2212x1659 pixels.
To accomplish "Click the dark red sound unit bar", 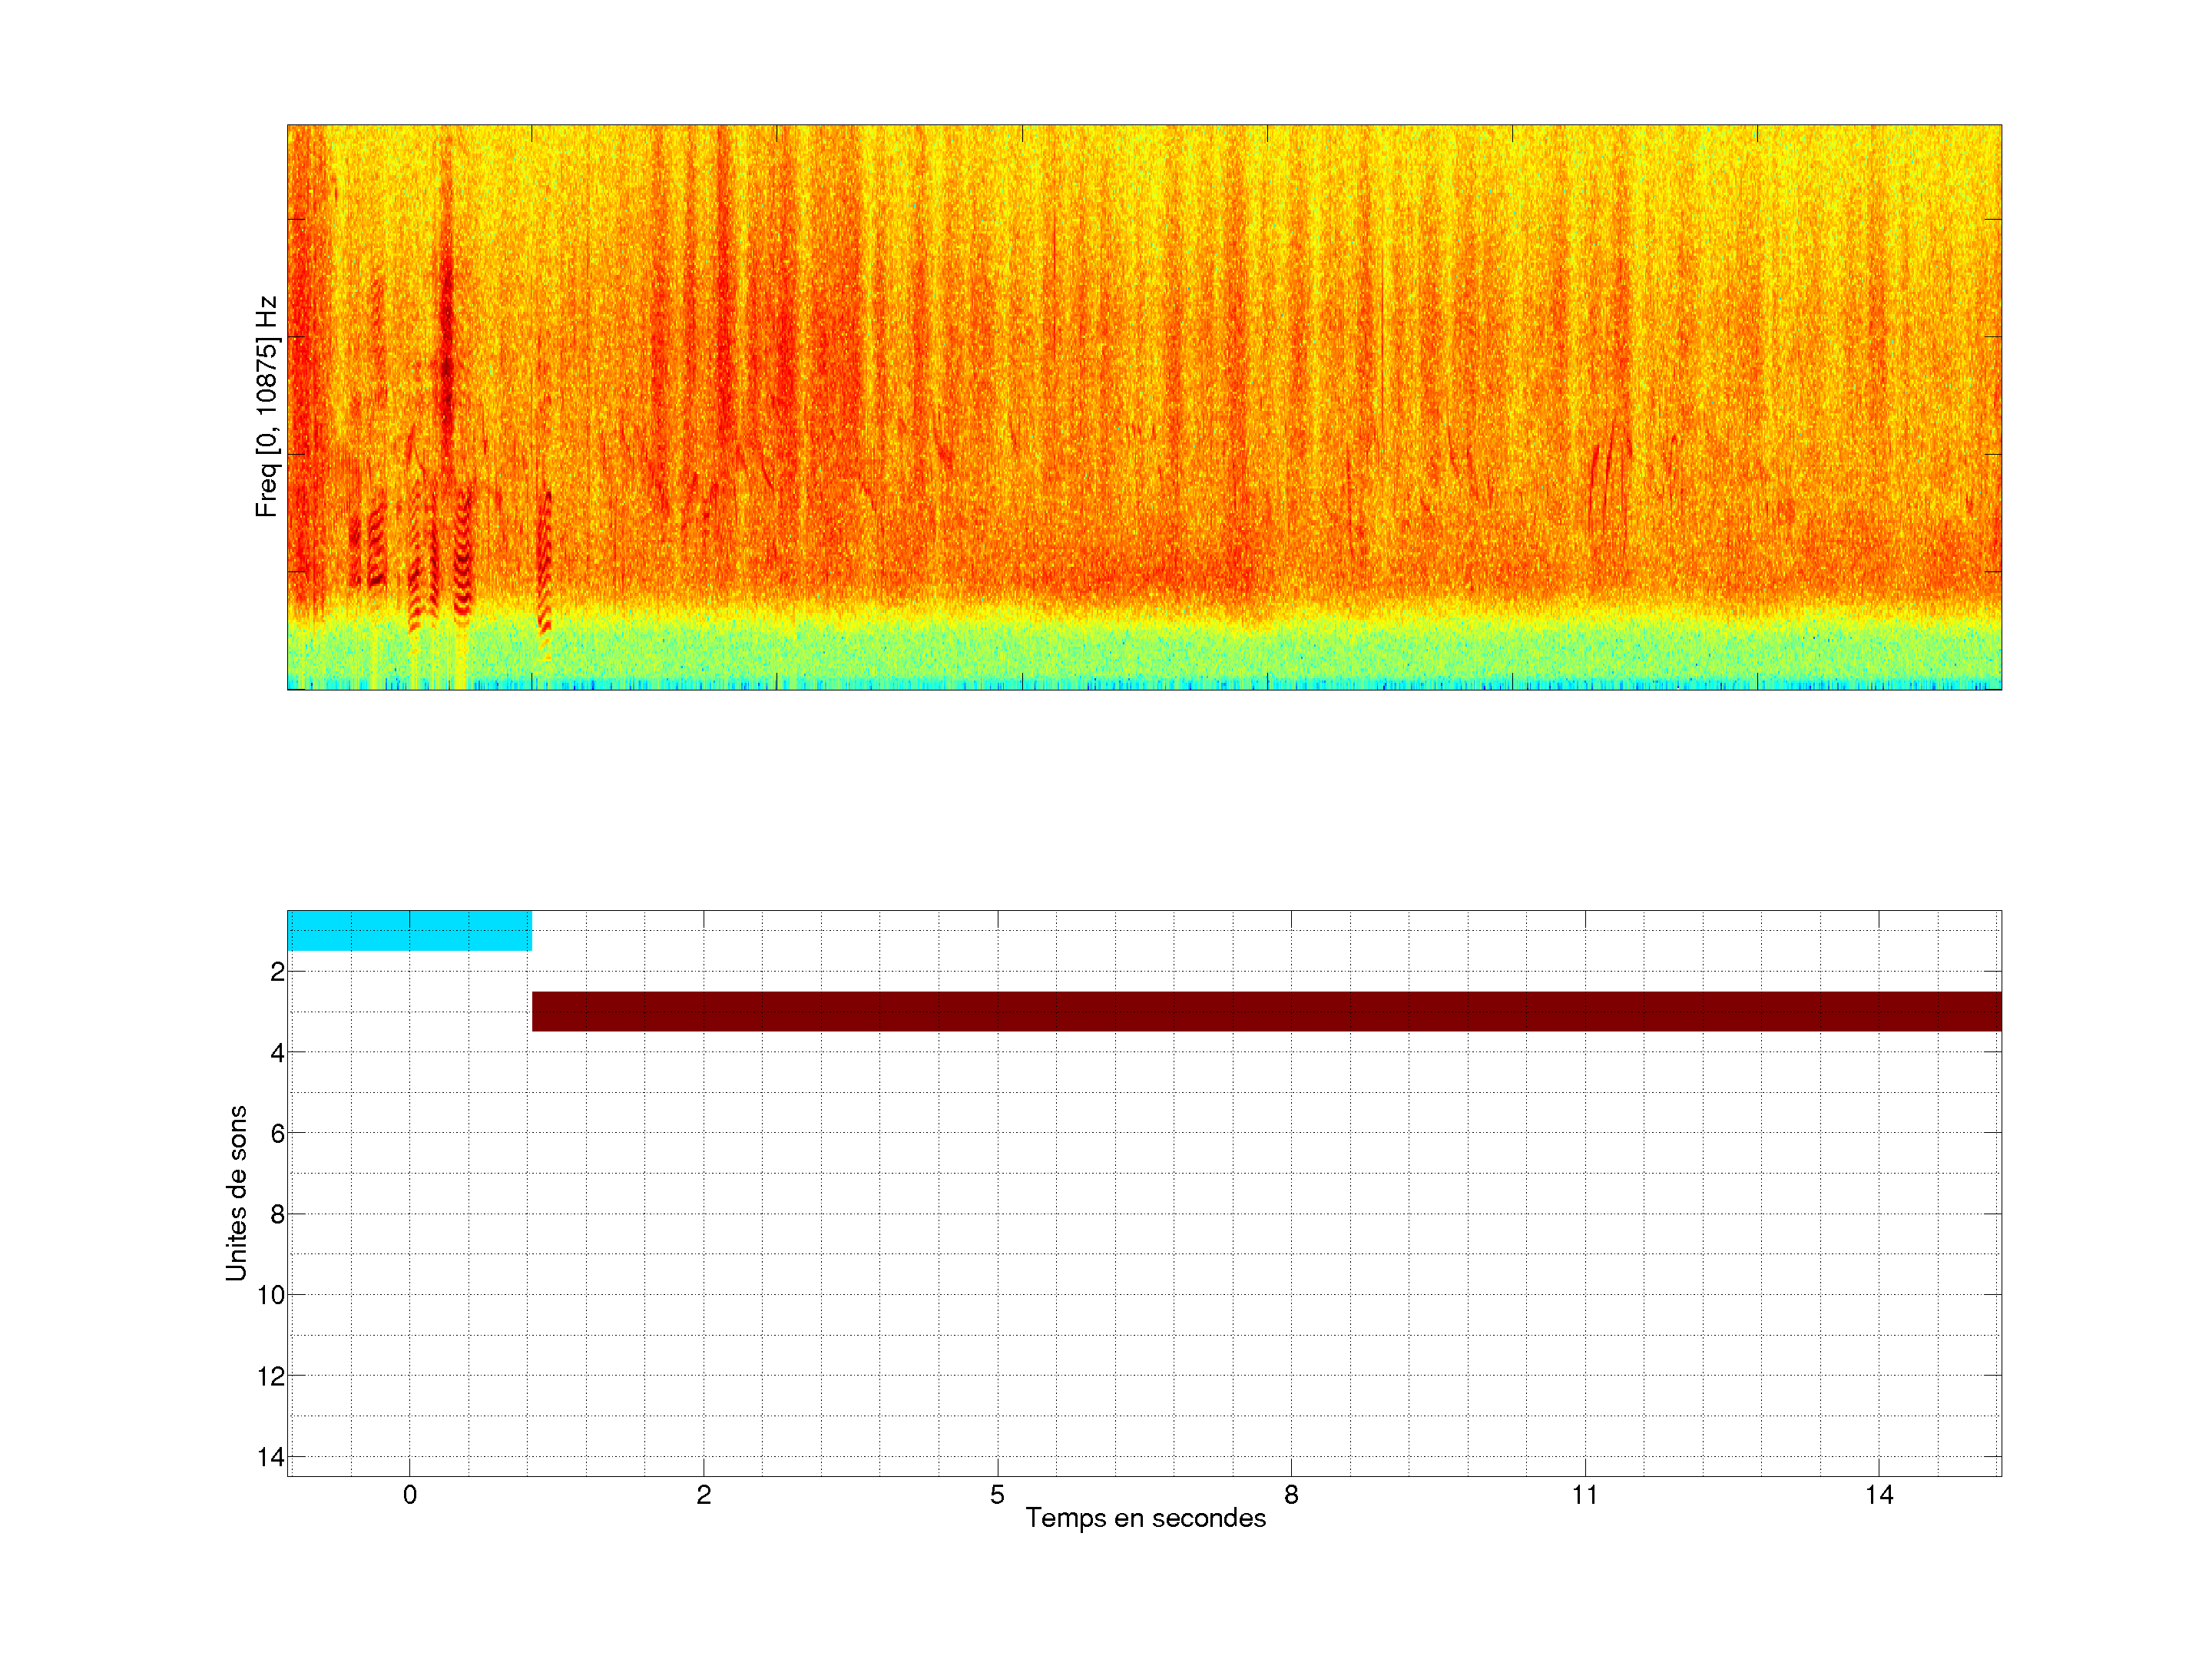I will pyautogui.click(x=1266, y=1011).
